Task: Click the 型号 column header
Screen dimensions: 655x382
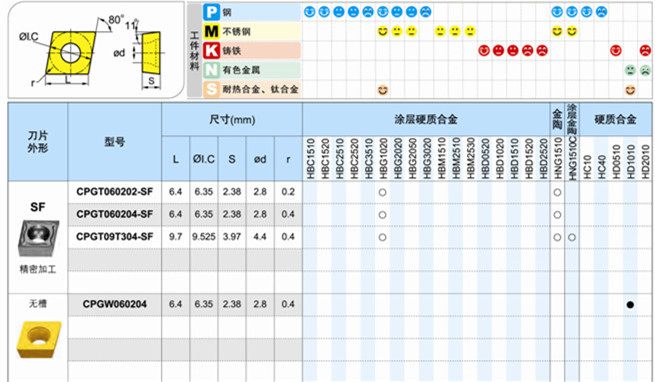Action: (x=114, y=142)
